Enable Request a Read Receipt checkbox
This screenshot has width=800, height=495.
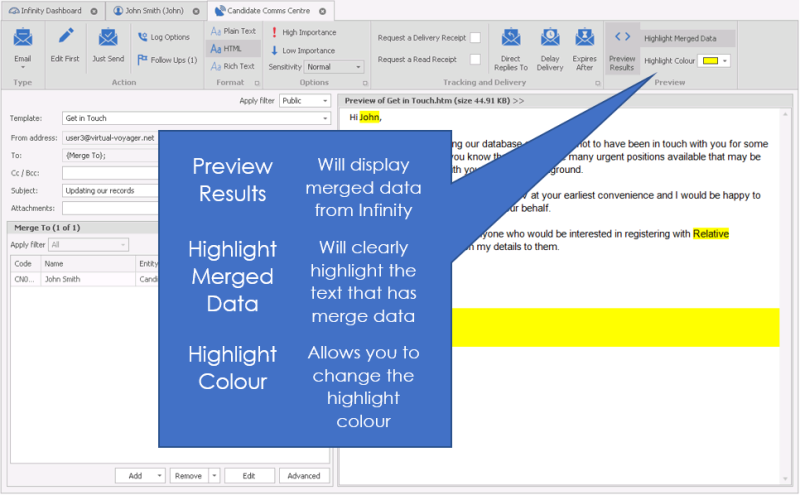click(475, 59)
